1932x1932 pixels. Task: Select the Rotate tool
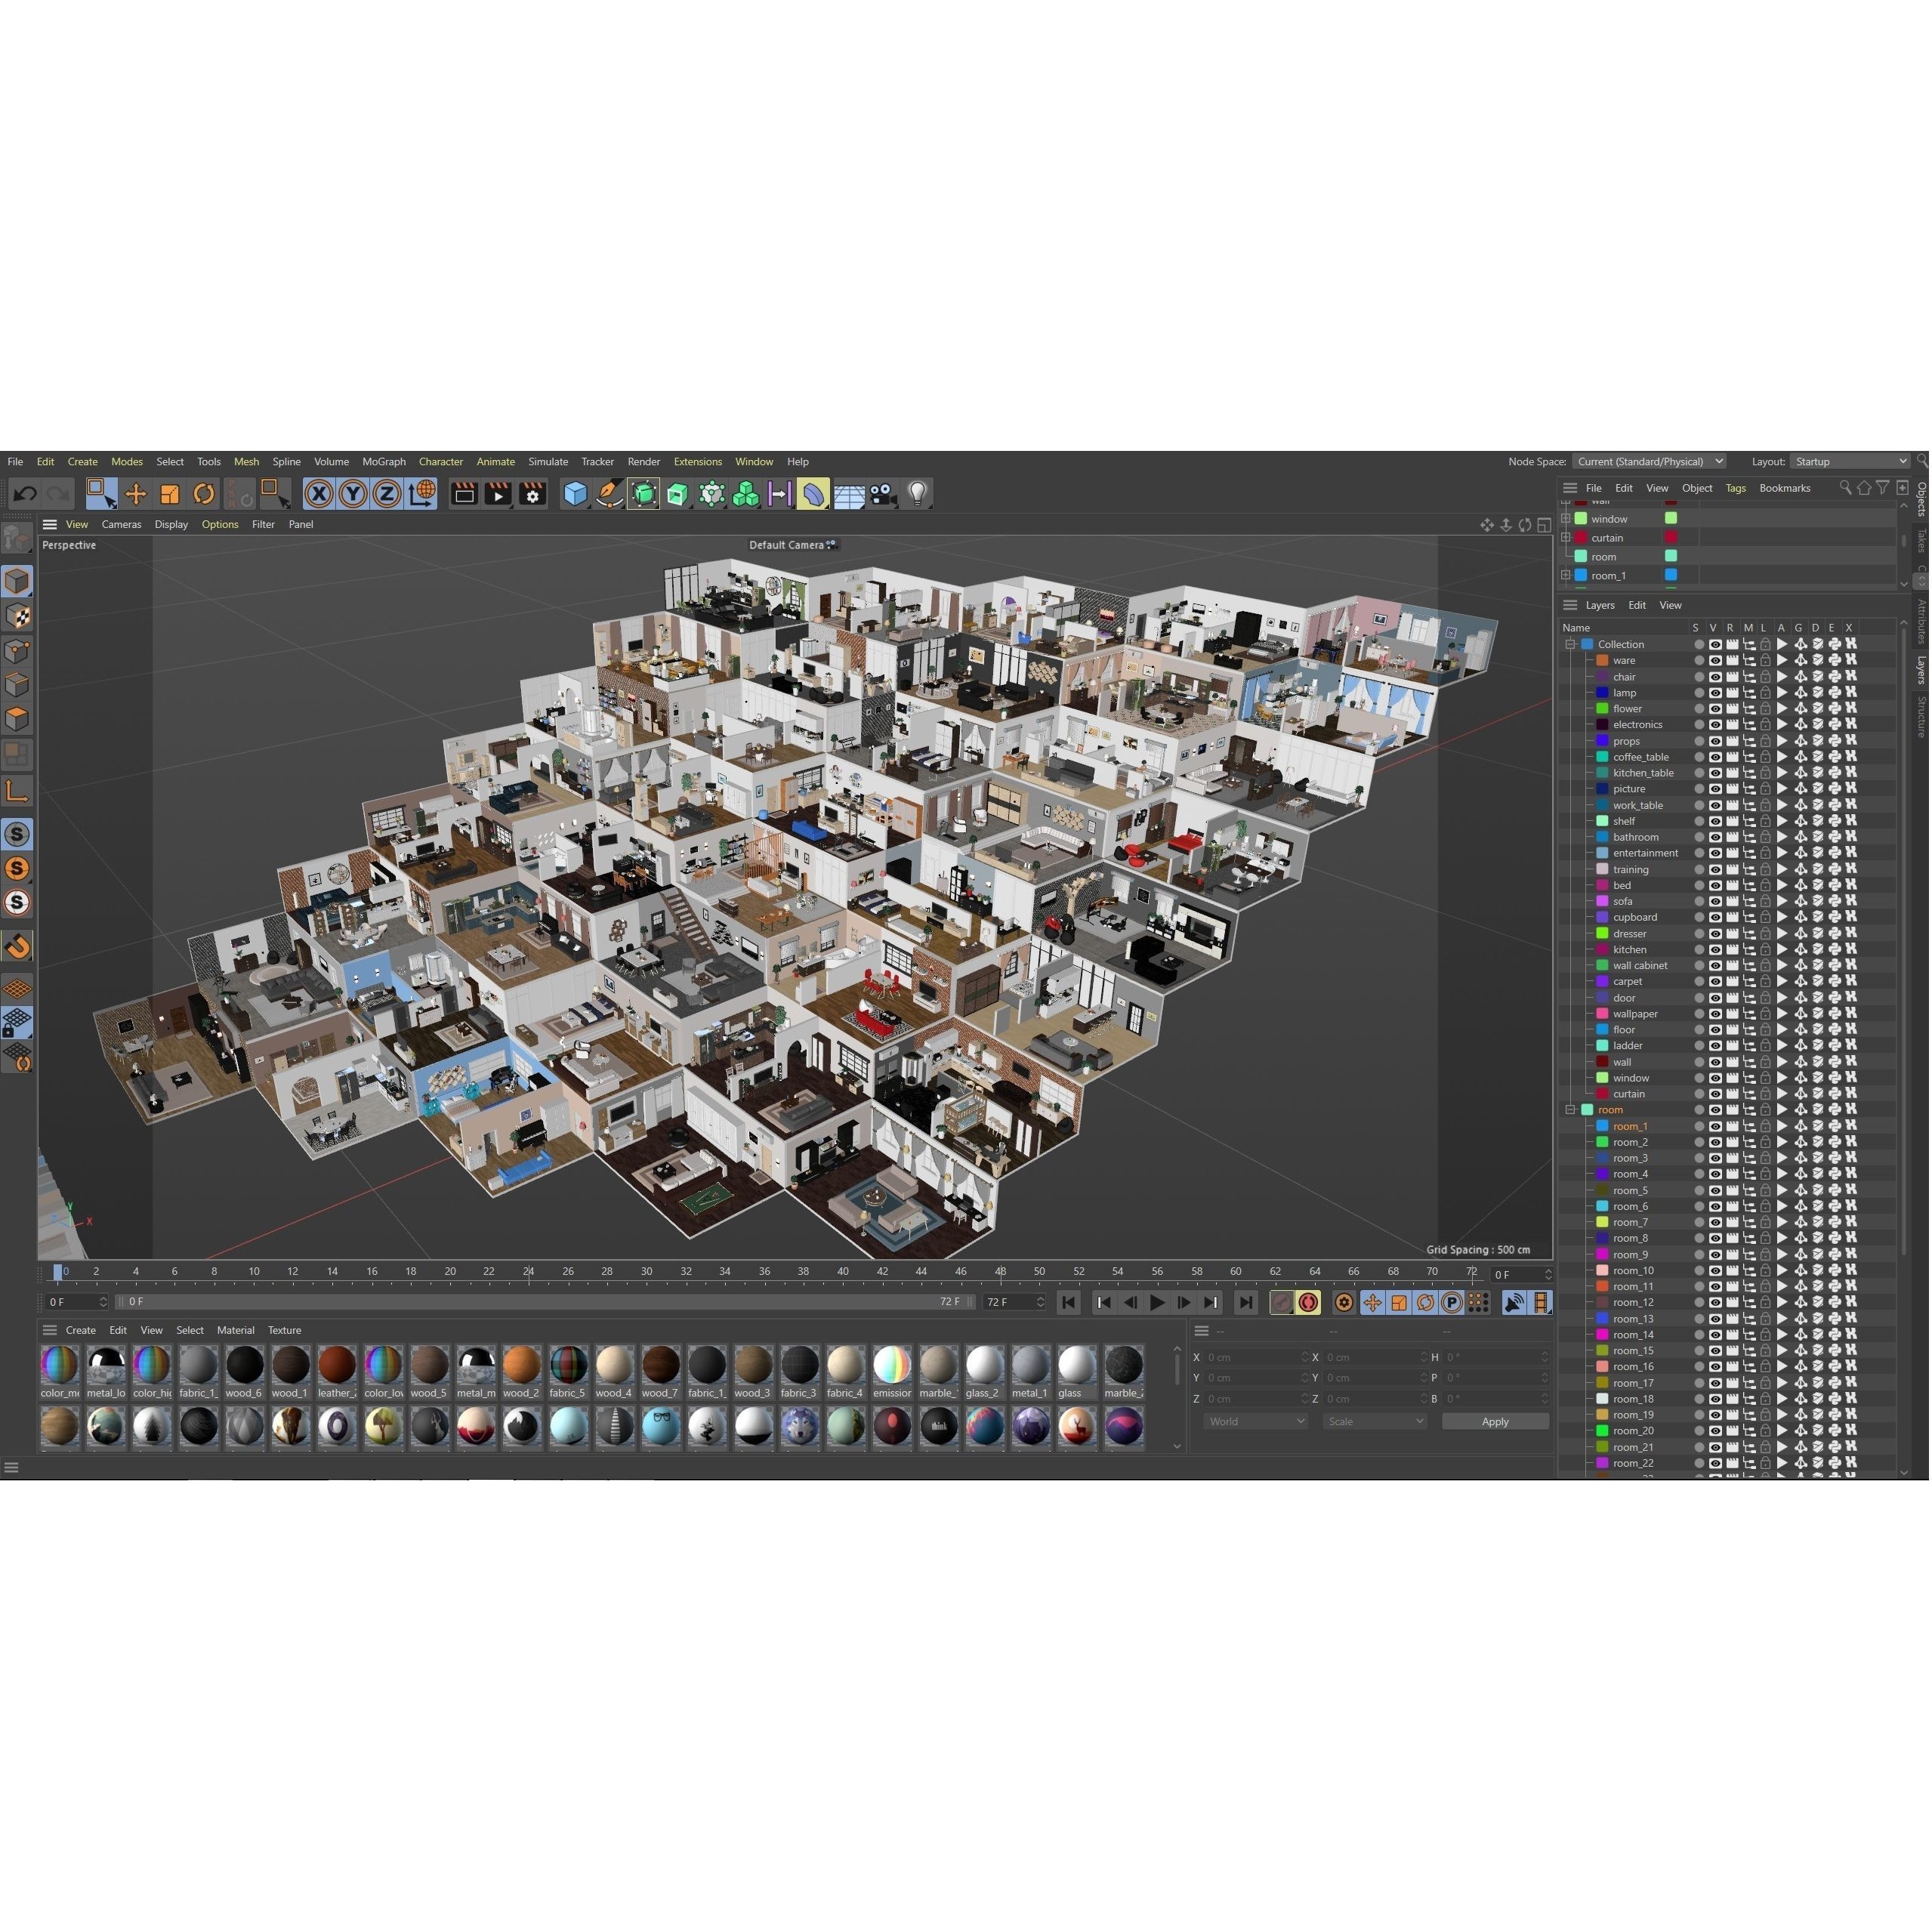[x=204, y=493]
